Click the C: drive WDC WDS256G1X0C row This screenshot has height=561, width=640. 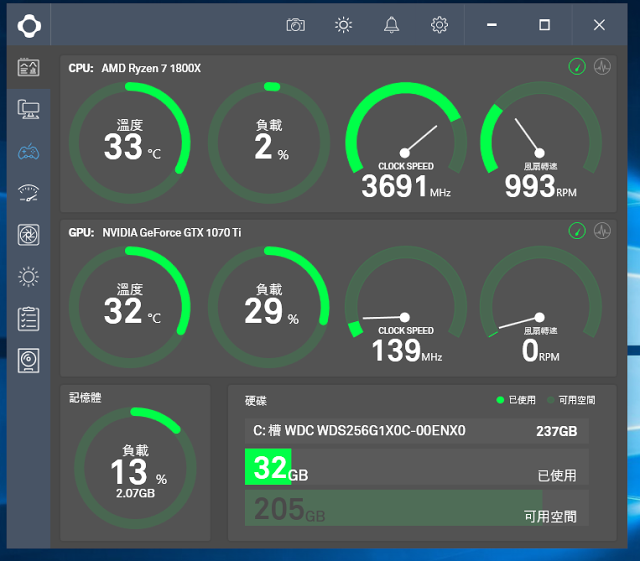pyautogui.click(x=417, y=431)
